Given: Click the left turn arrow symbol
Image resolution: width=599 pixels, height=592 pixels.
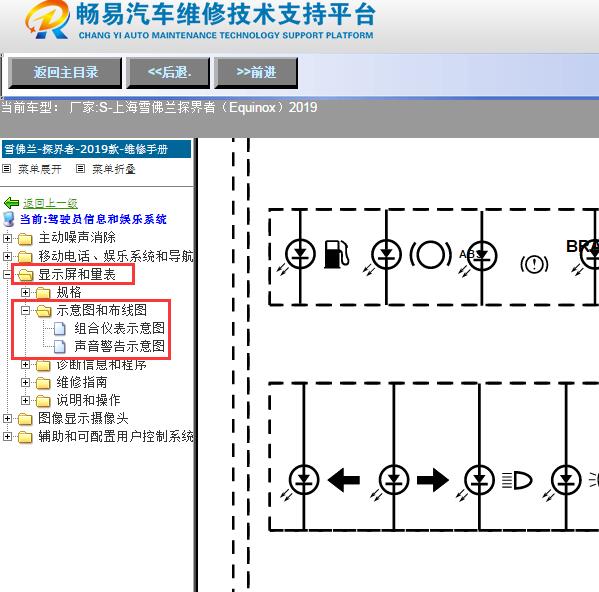Looking at the screenshot, I should 344,480.
